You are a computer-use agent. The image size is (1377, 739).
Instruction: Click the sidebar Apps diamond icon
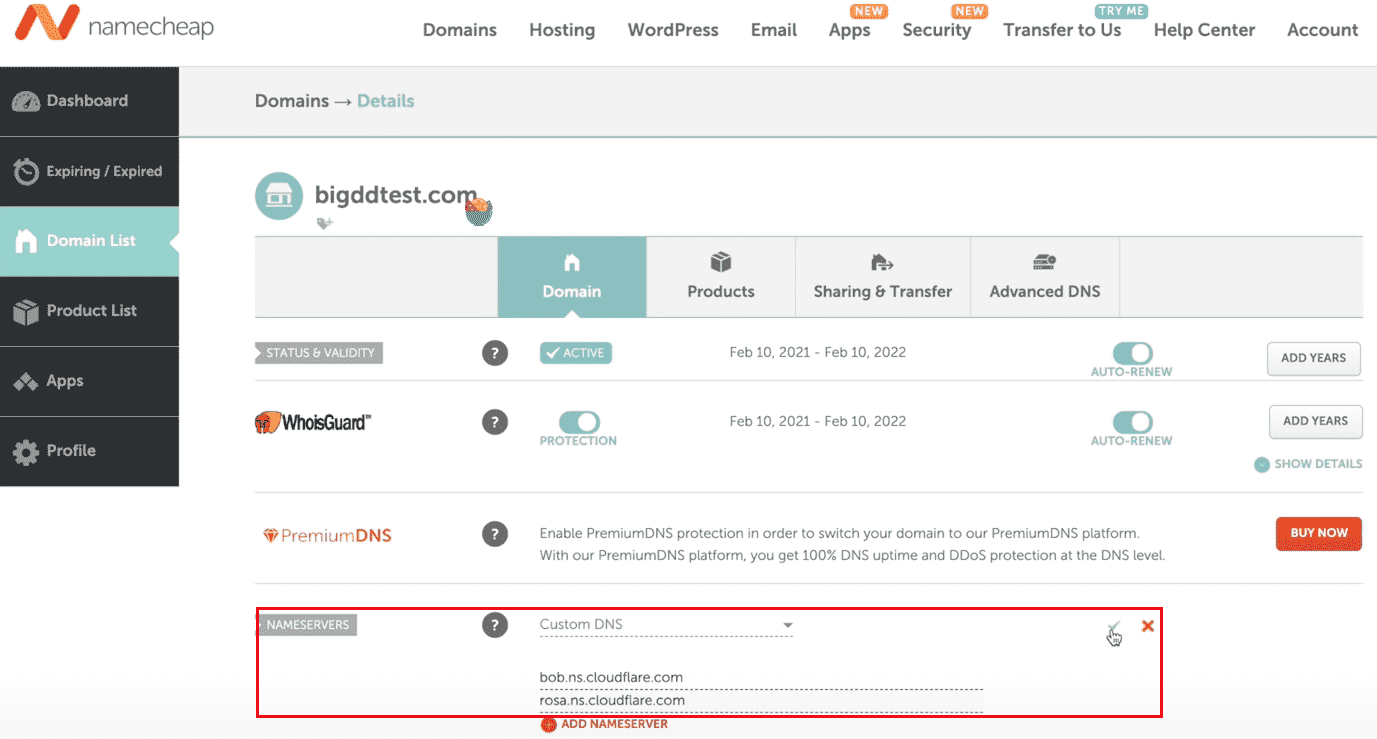point(26,381)
